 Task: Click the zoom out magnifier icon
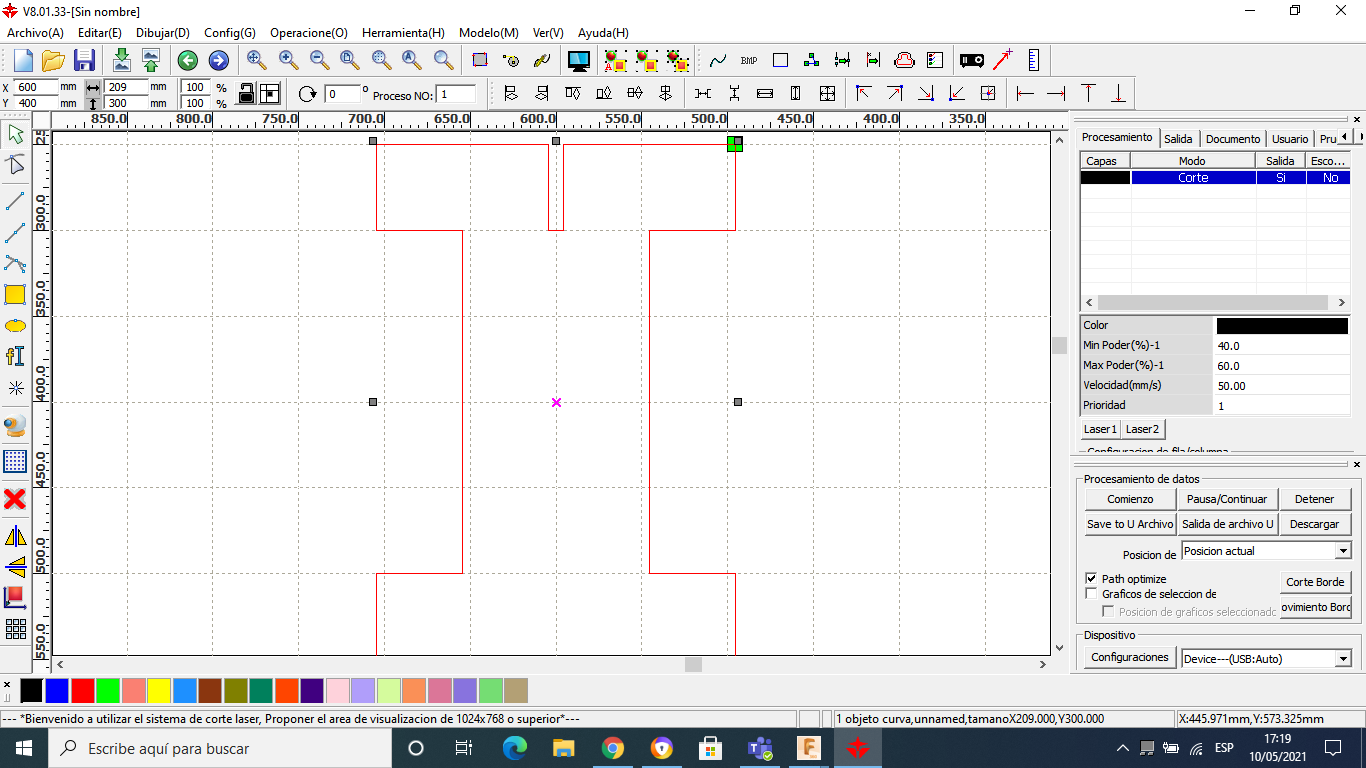point(319,60)
